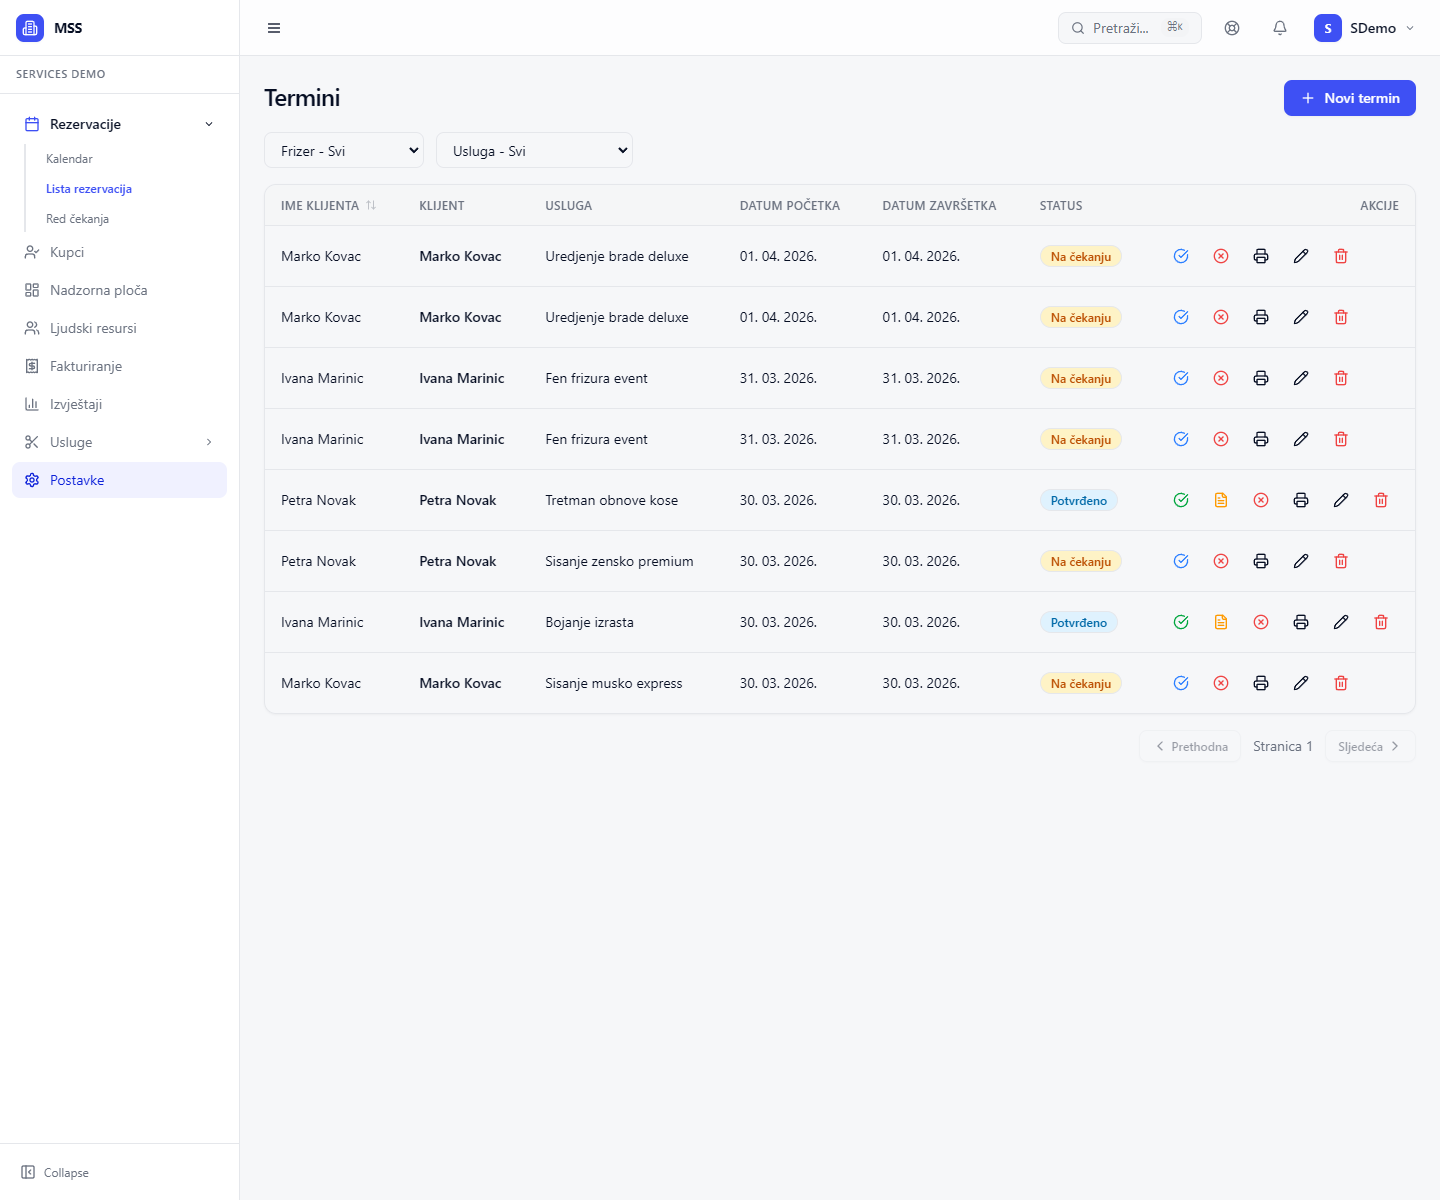Viewport: 1440px width, 1200px height.
Task: Open the Usluga filter dropdown
Action: coord(534,151)
